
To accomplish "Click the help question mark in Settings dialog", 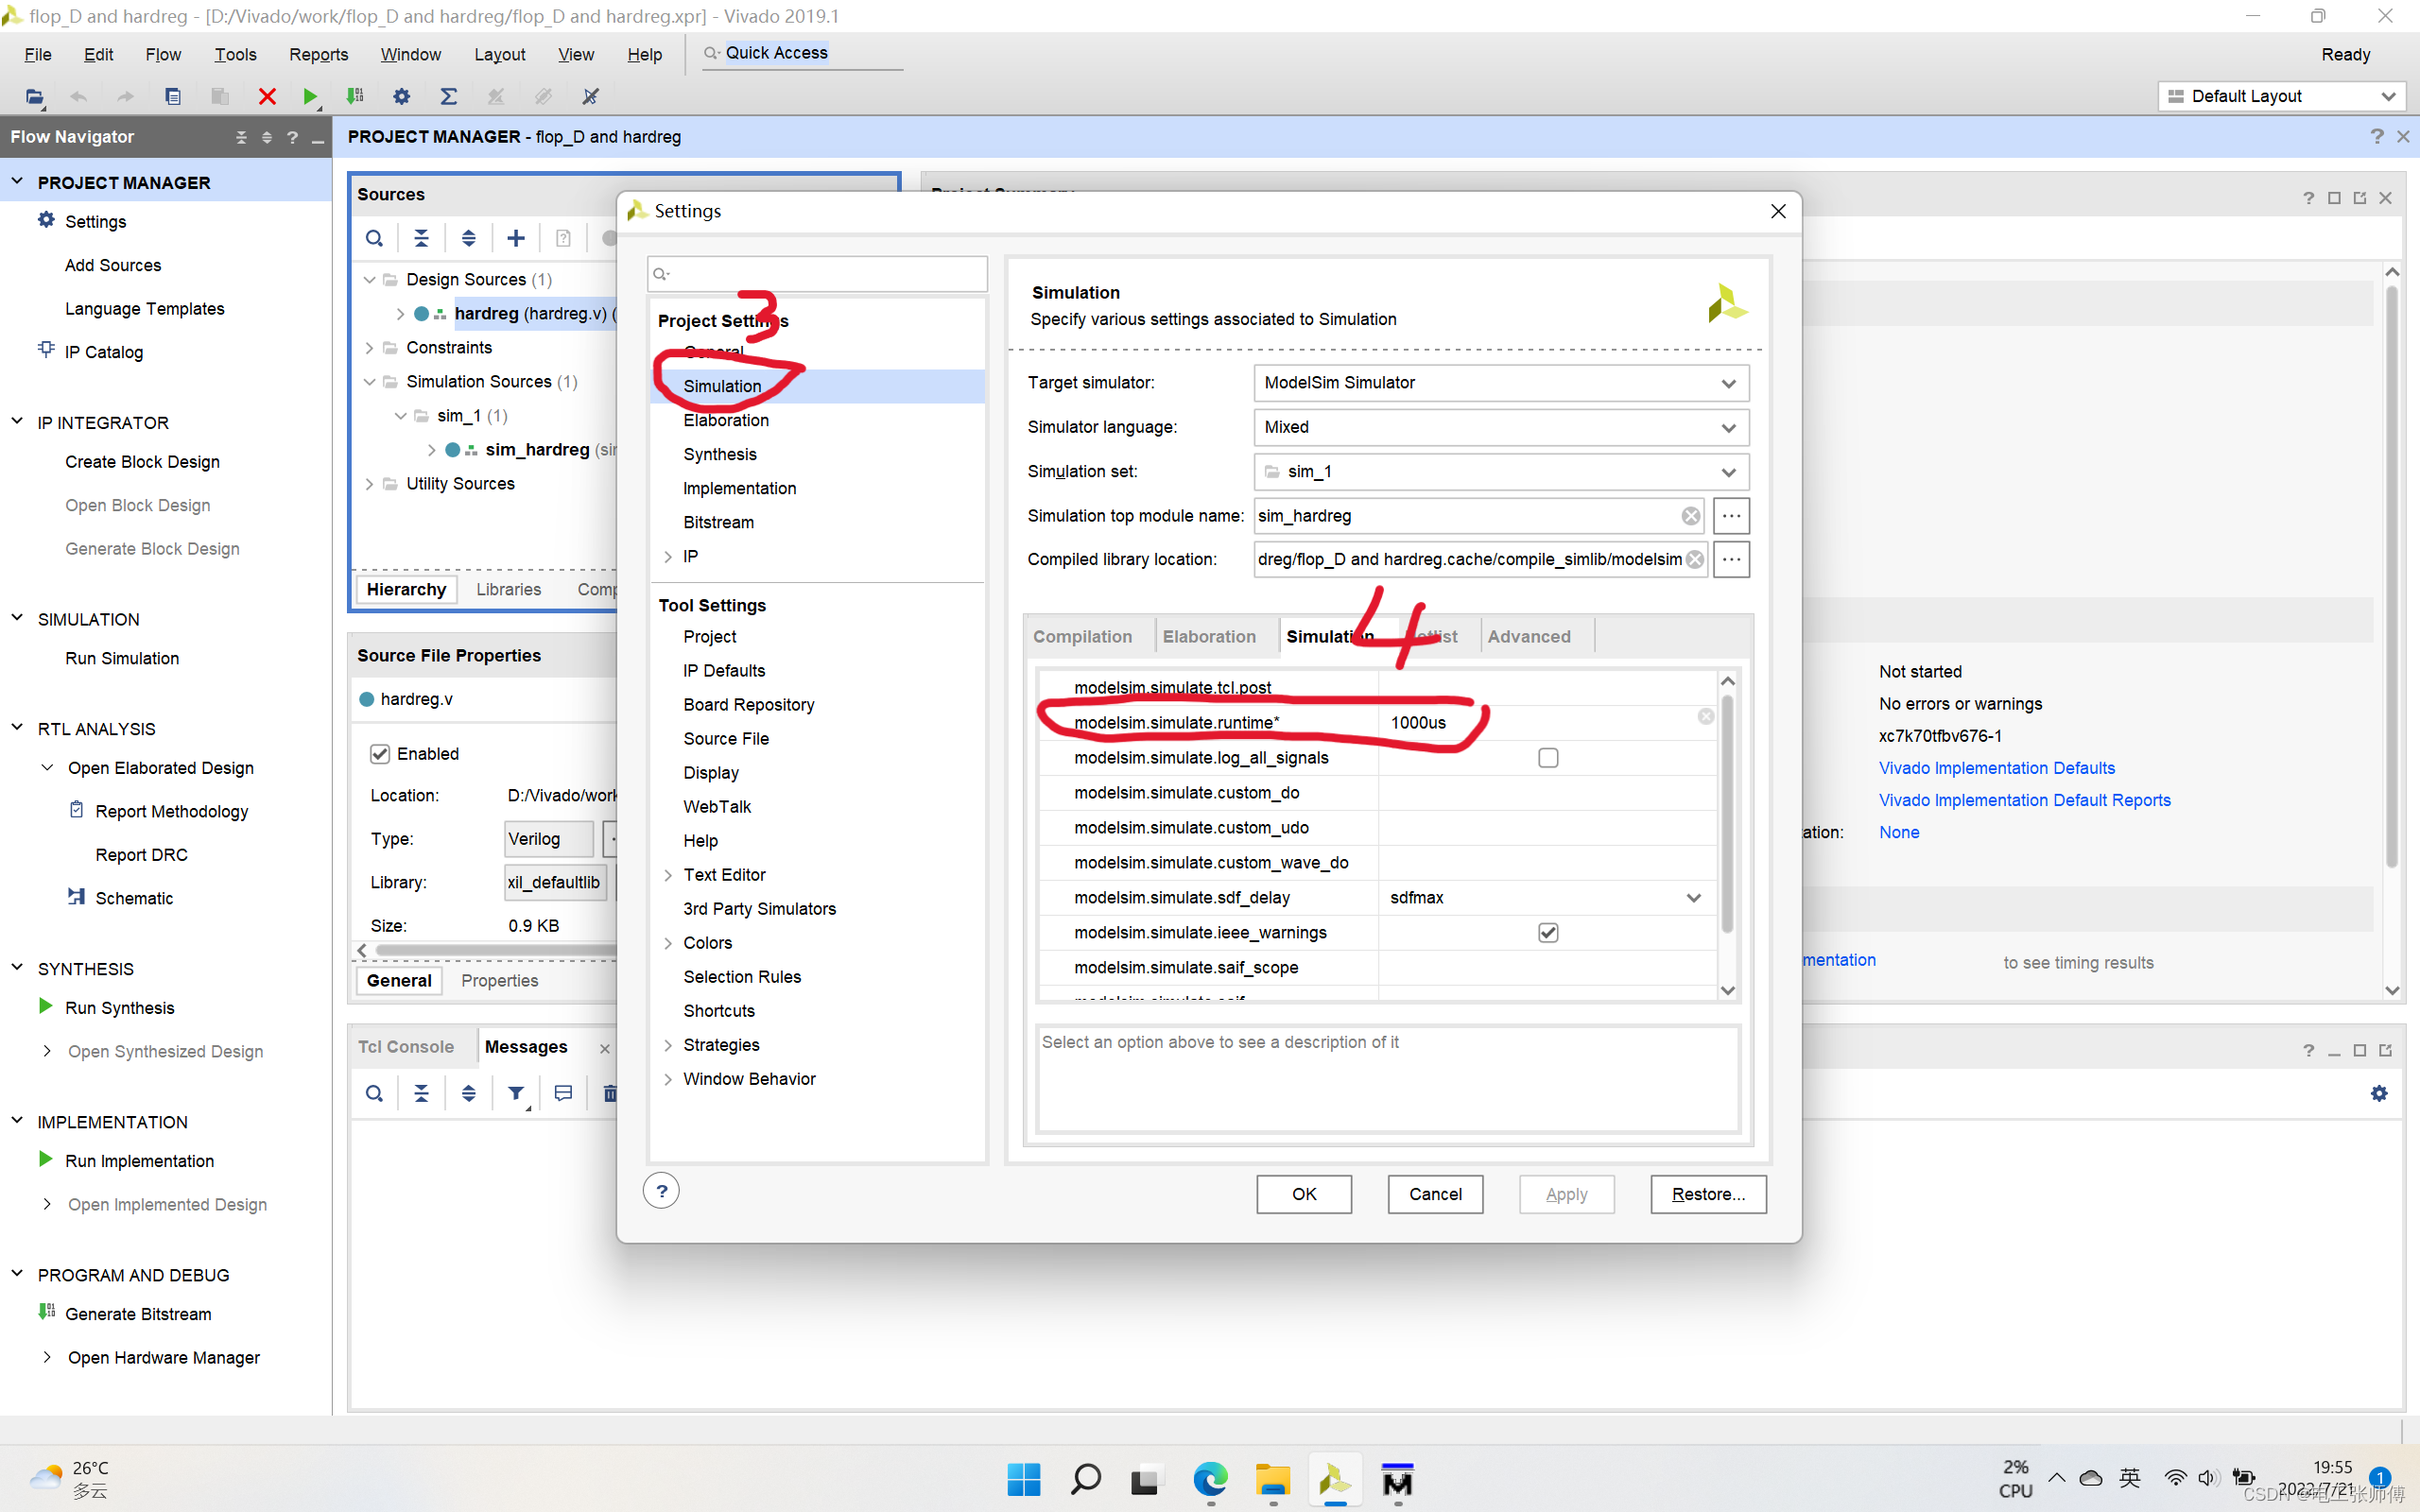I will 661,1191.
